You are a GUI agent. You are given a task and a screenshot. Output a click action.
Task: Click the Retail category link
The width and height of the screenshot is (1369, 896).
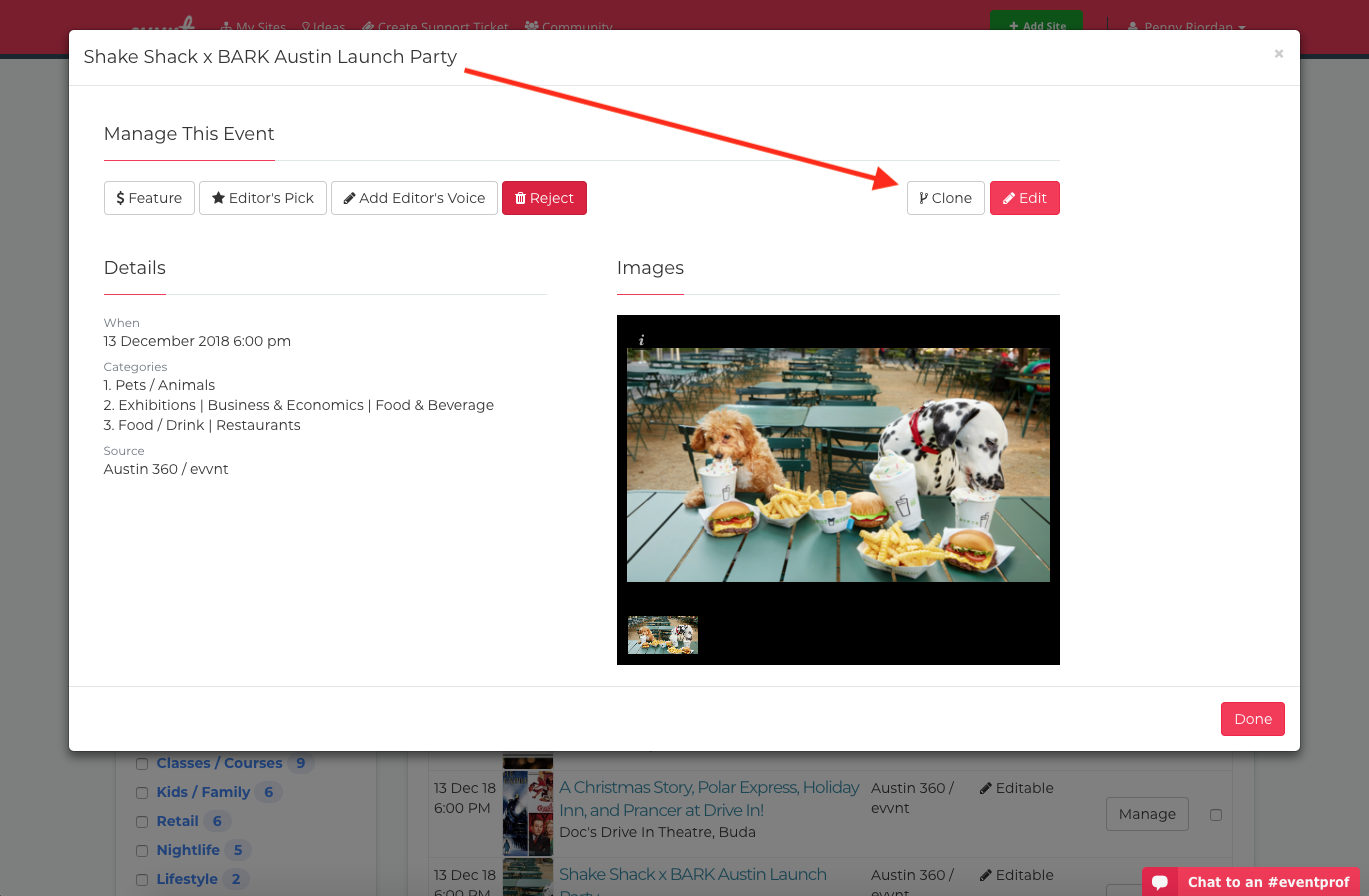click(x=177, y=821)
